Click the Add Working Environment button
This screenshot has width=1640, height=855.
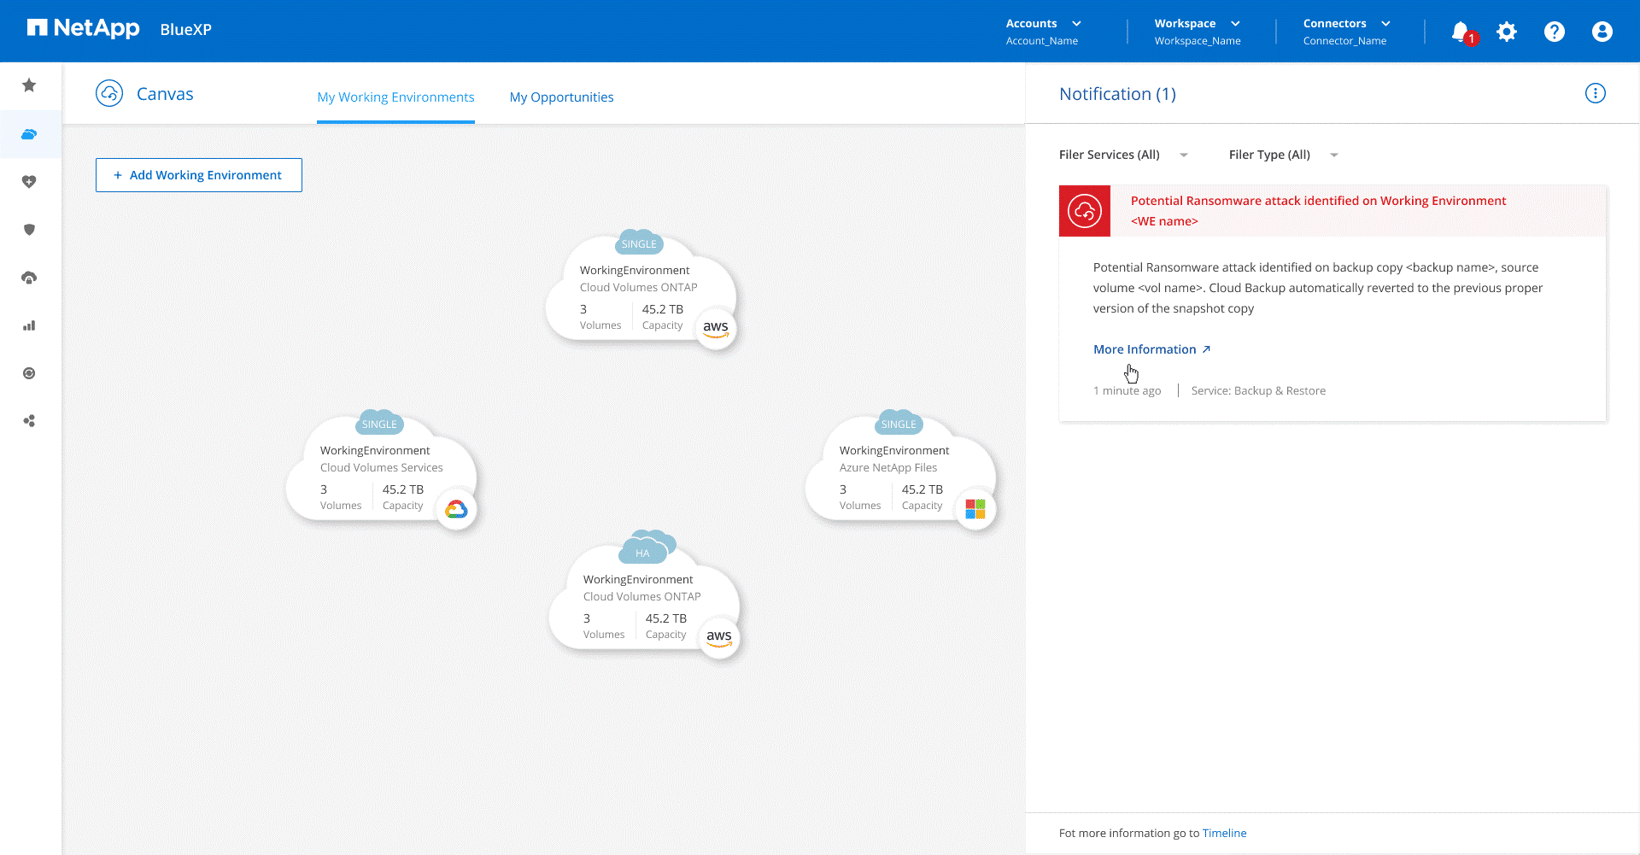click(199, 175)
